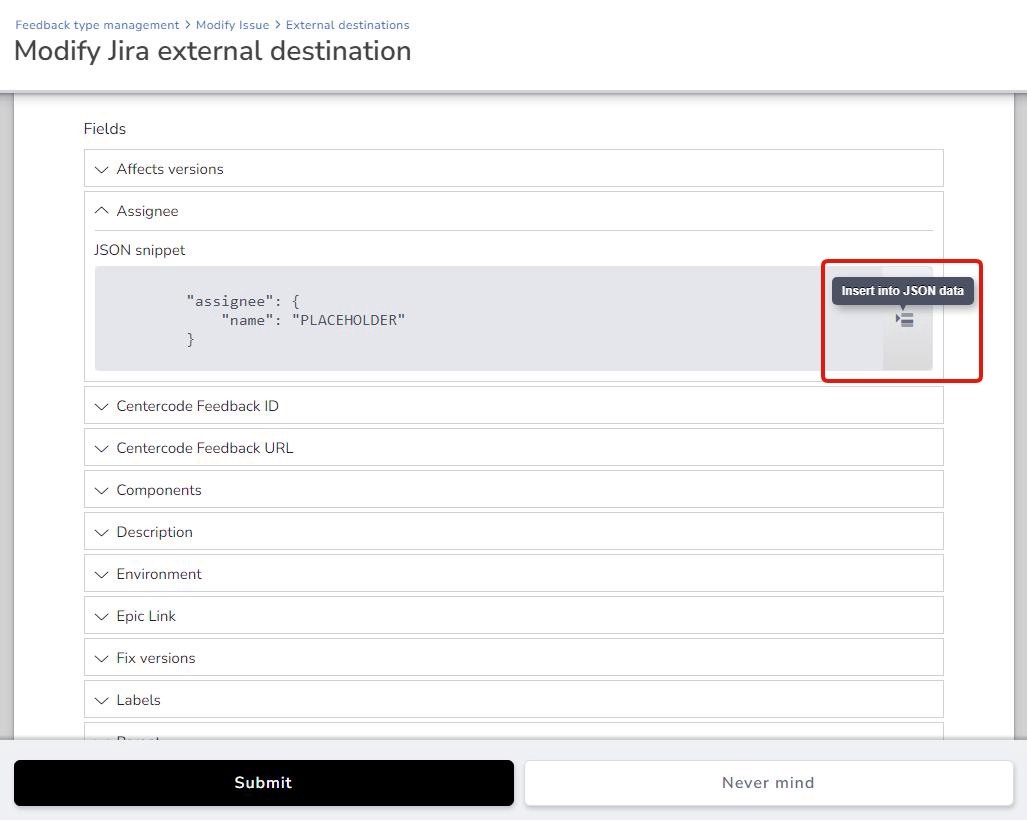Go to Modify Issue breadcrumb
Image resolution: width=1027 pixels, height=820 pixels.
click(x=233, y=25)
